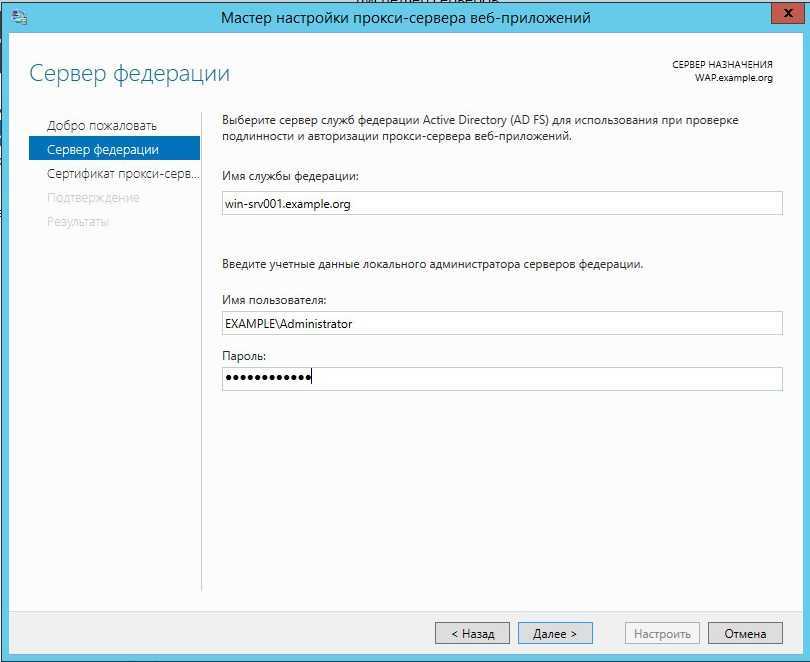
Task: Click the large "Сервер федерации" page heading
Action: click(130, 74)
